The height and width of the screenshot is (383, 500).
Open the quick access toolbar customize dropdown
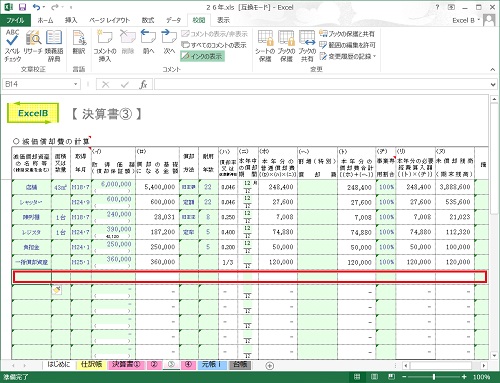(x=71, y=7)
